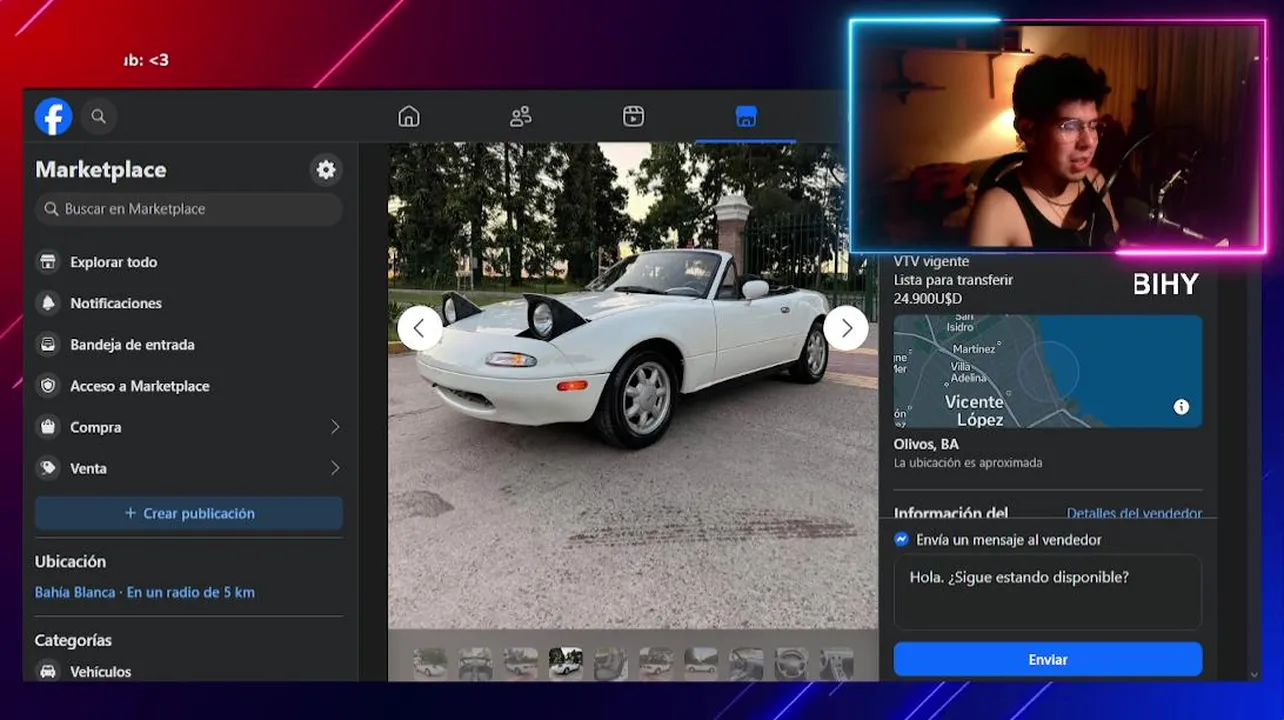The height and width of the screenshot is (720, 1284).
Task: Click the Crear publicación button
Action: coord(189,513)
